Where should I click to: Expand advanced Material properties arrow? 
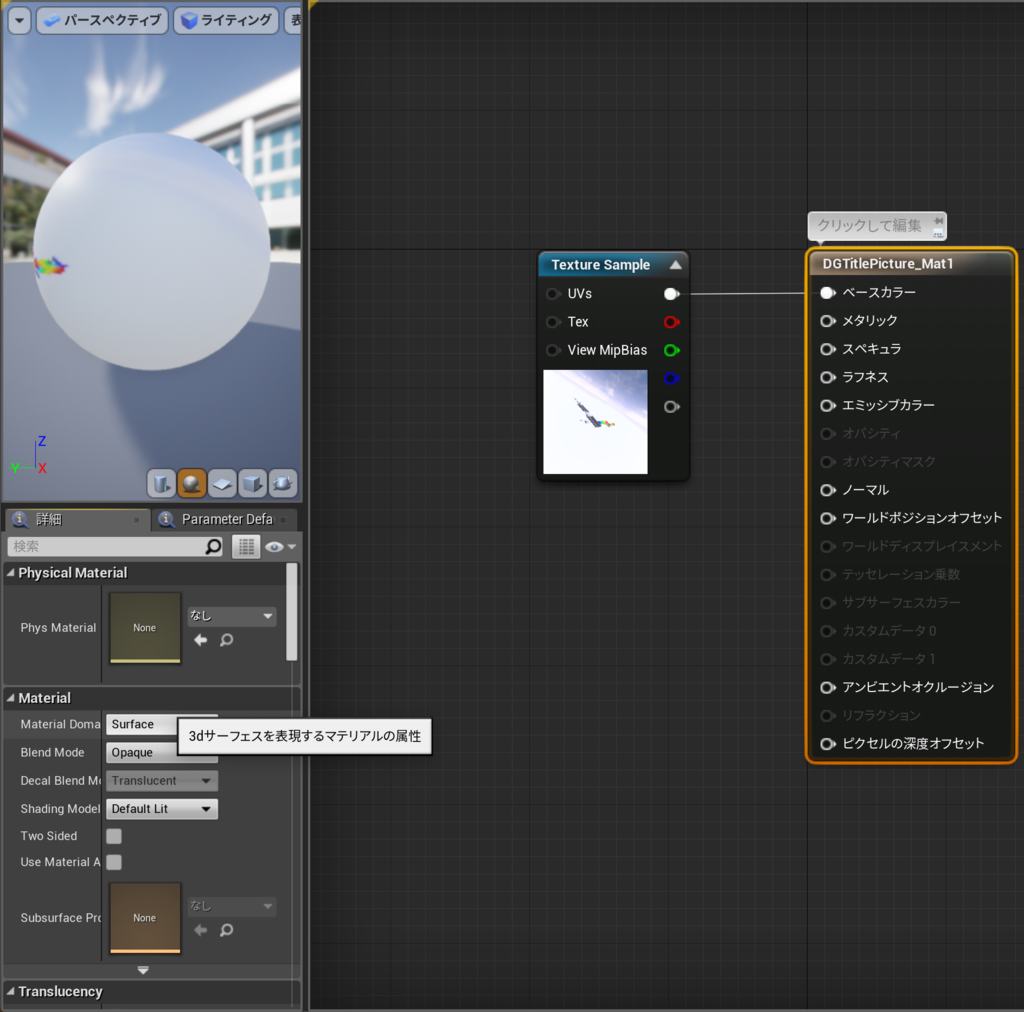click(143, 970)
